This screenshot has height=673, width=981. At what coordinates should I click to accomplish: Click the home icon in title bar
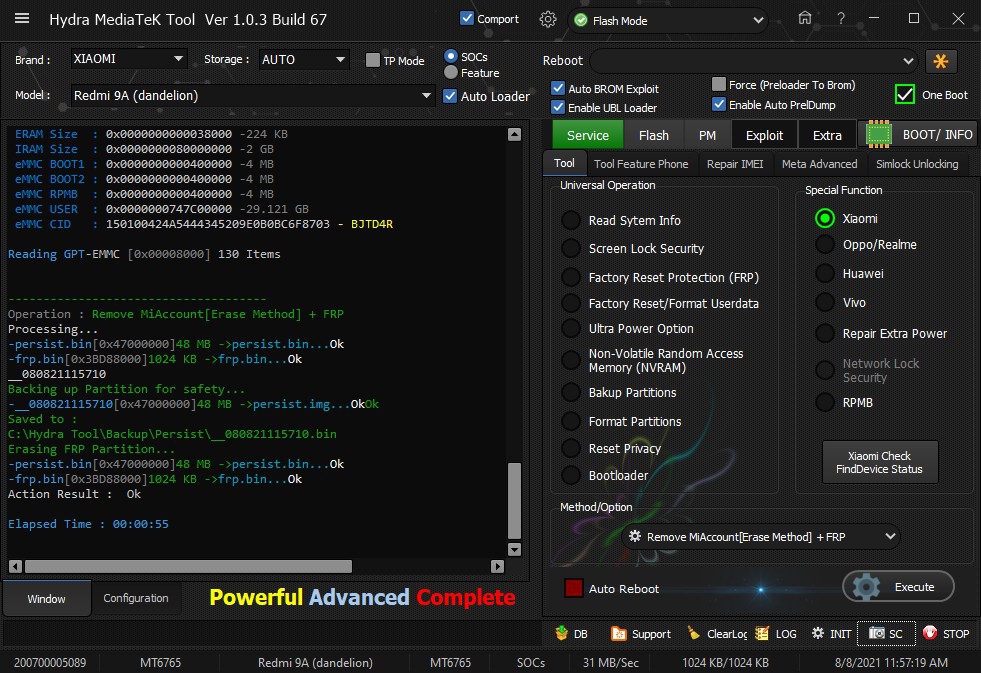pyautogui.click(x=805, y=18)
